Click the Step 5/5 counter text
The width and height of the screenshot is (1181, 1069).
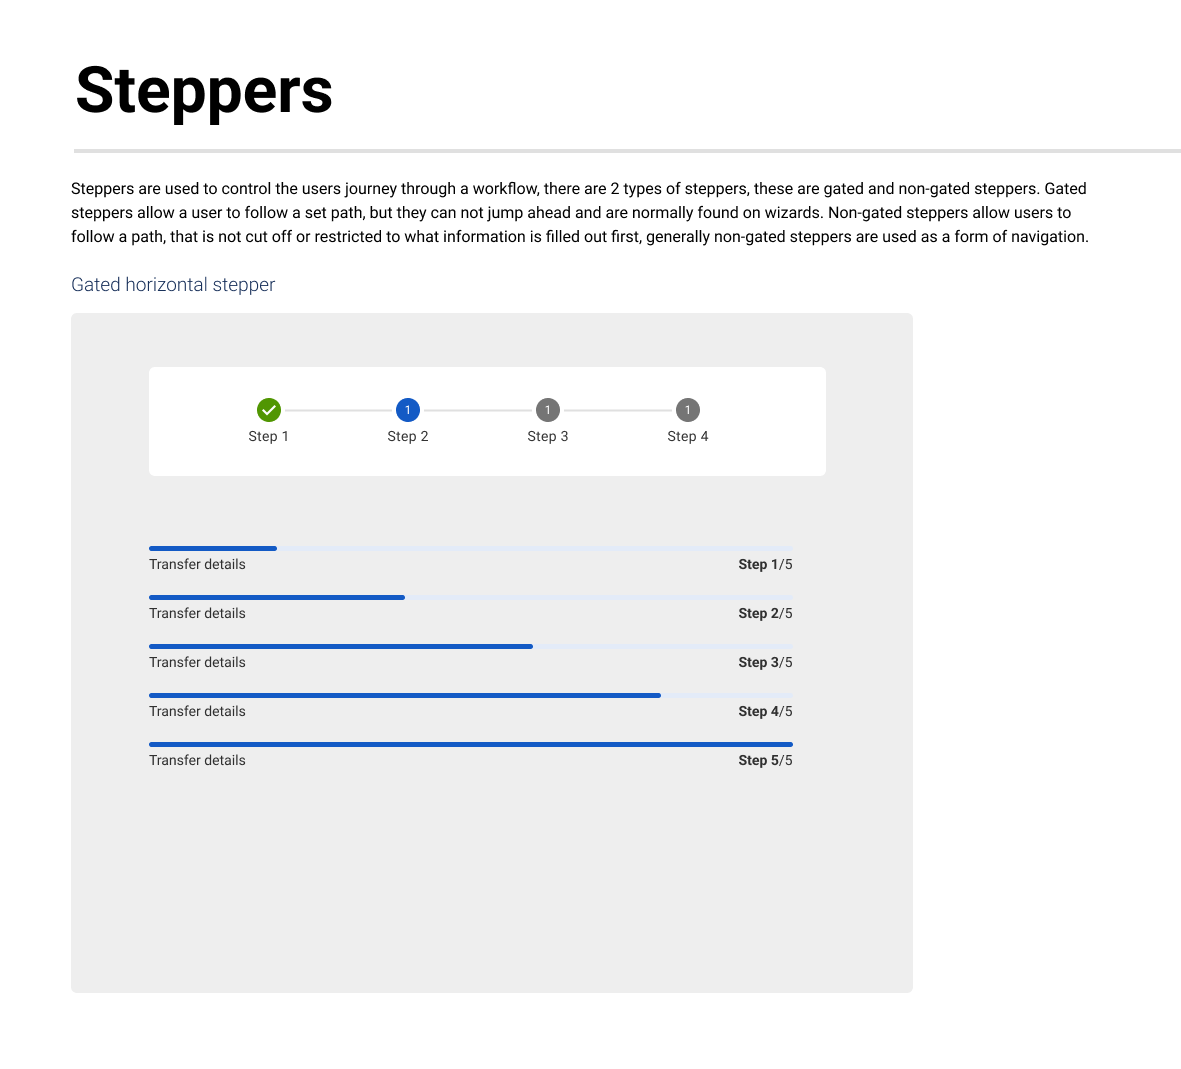coord(765,760)
